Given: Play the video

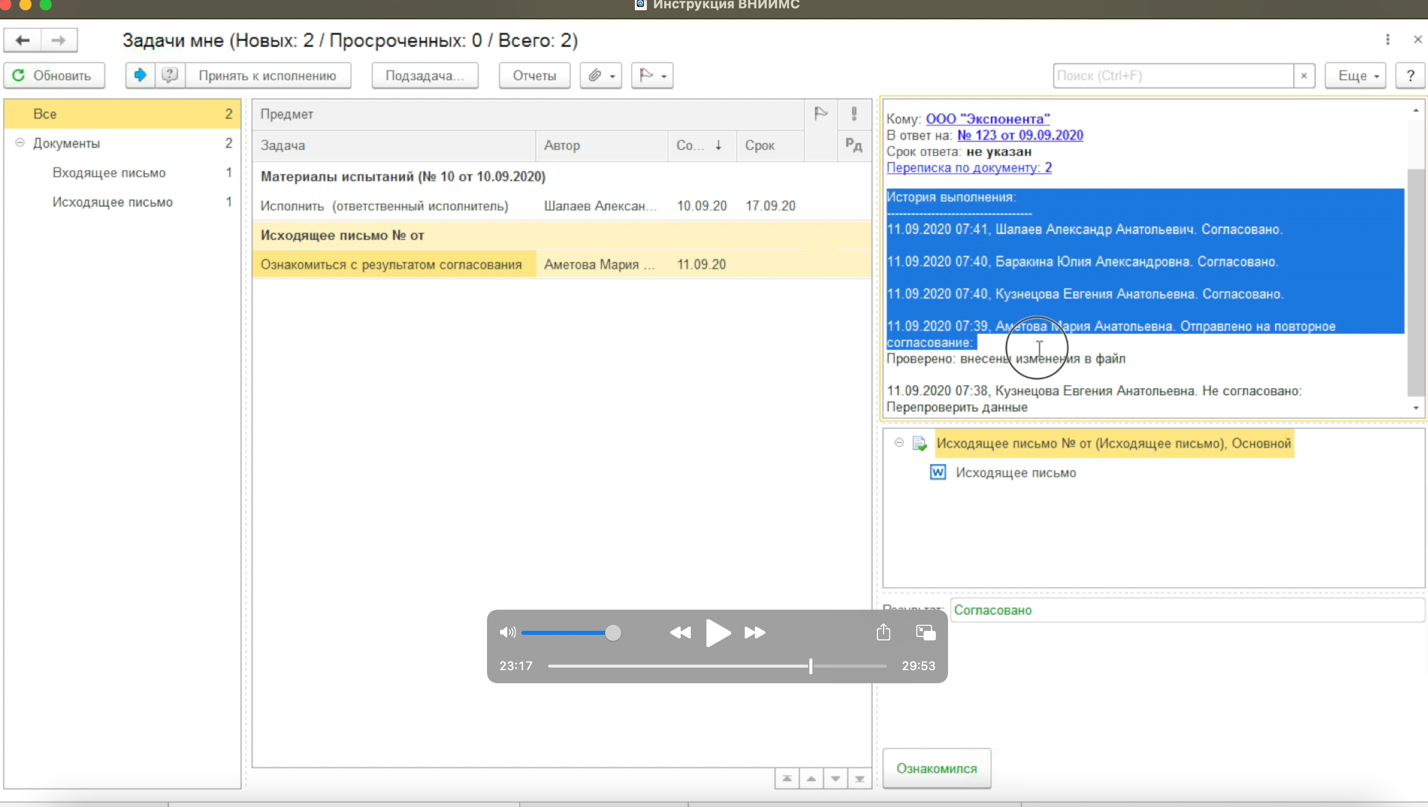Looking at the screenshot, I should (718, 633).
